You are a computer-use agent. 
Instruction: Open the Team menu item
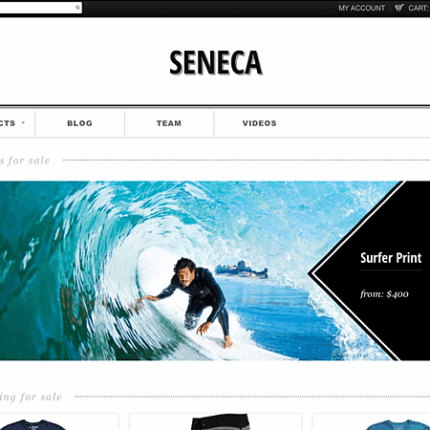click(x=169, y=123)
